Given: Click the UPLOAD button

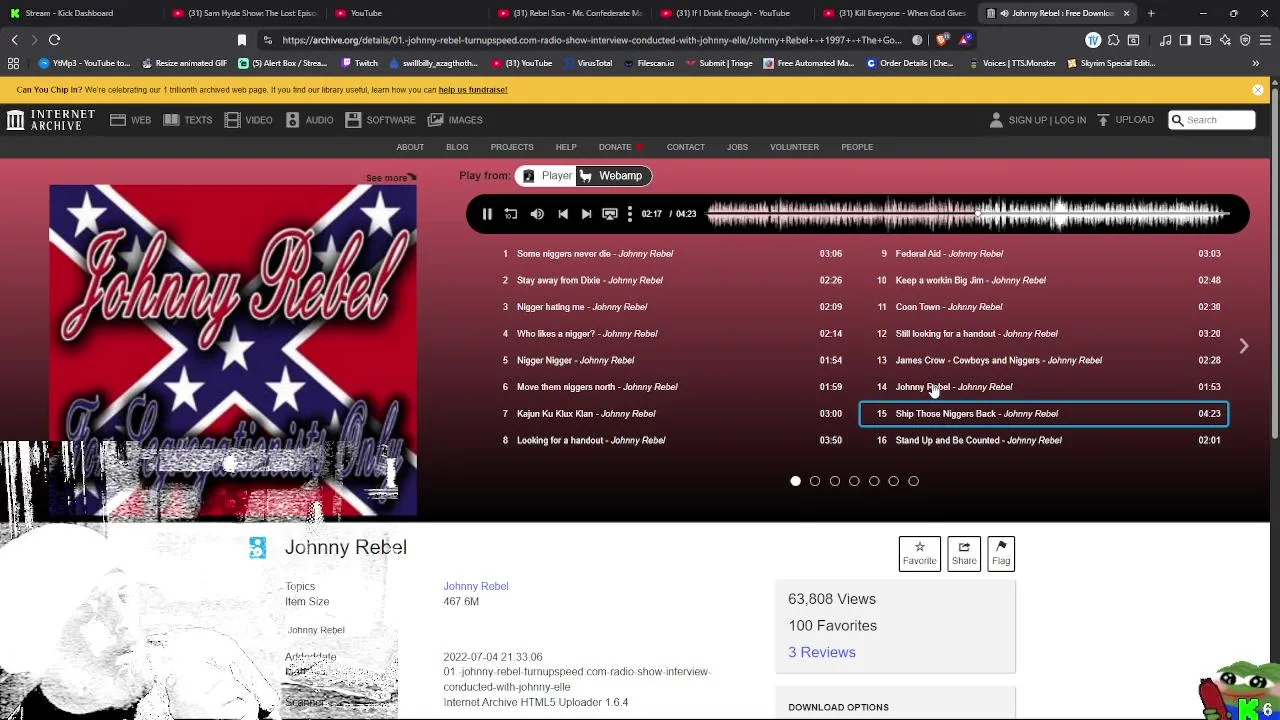Looking at the screenshot, I should click(x=1125, y=120).
